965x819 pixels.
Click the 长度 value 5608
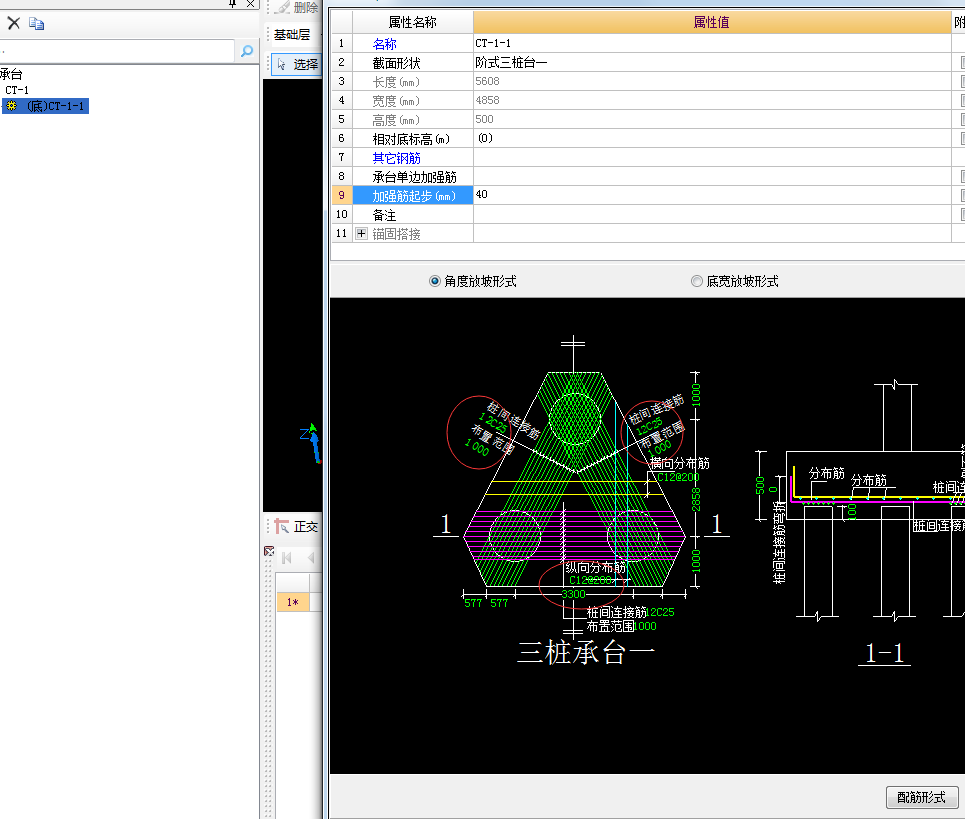pyautogui.click(x=712, y=81)
